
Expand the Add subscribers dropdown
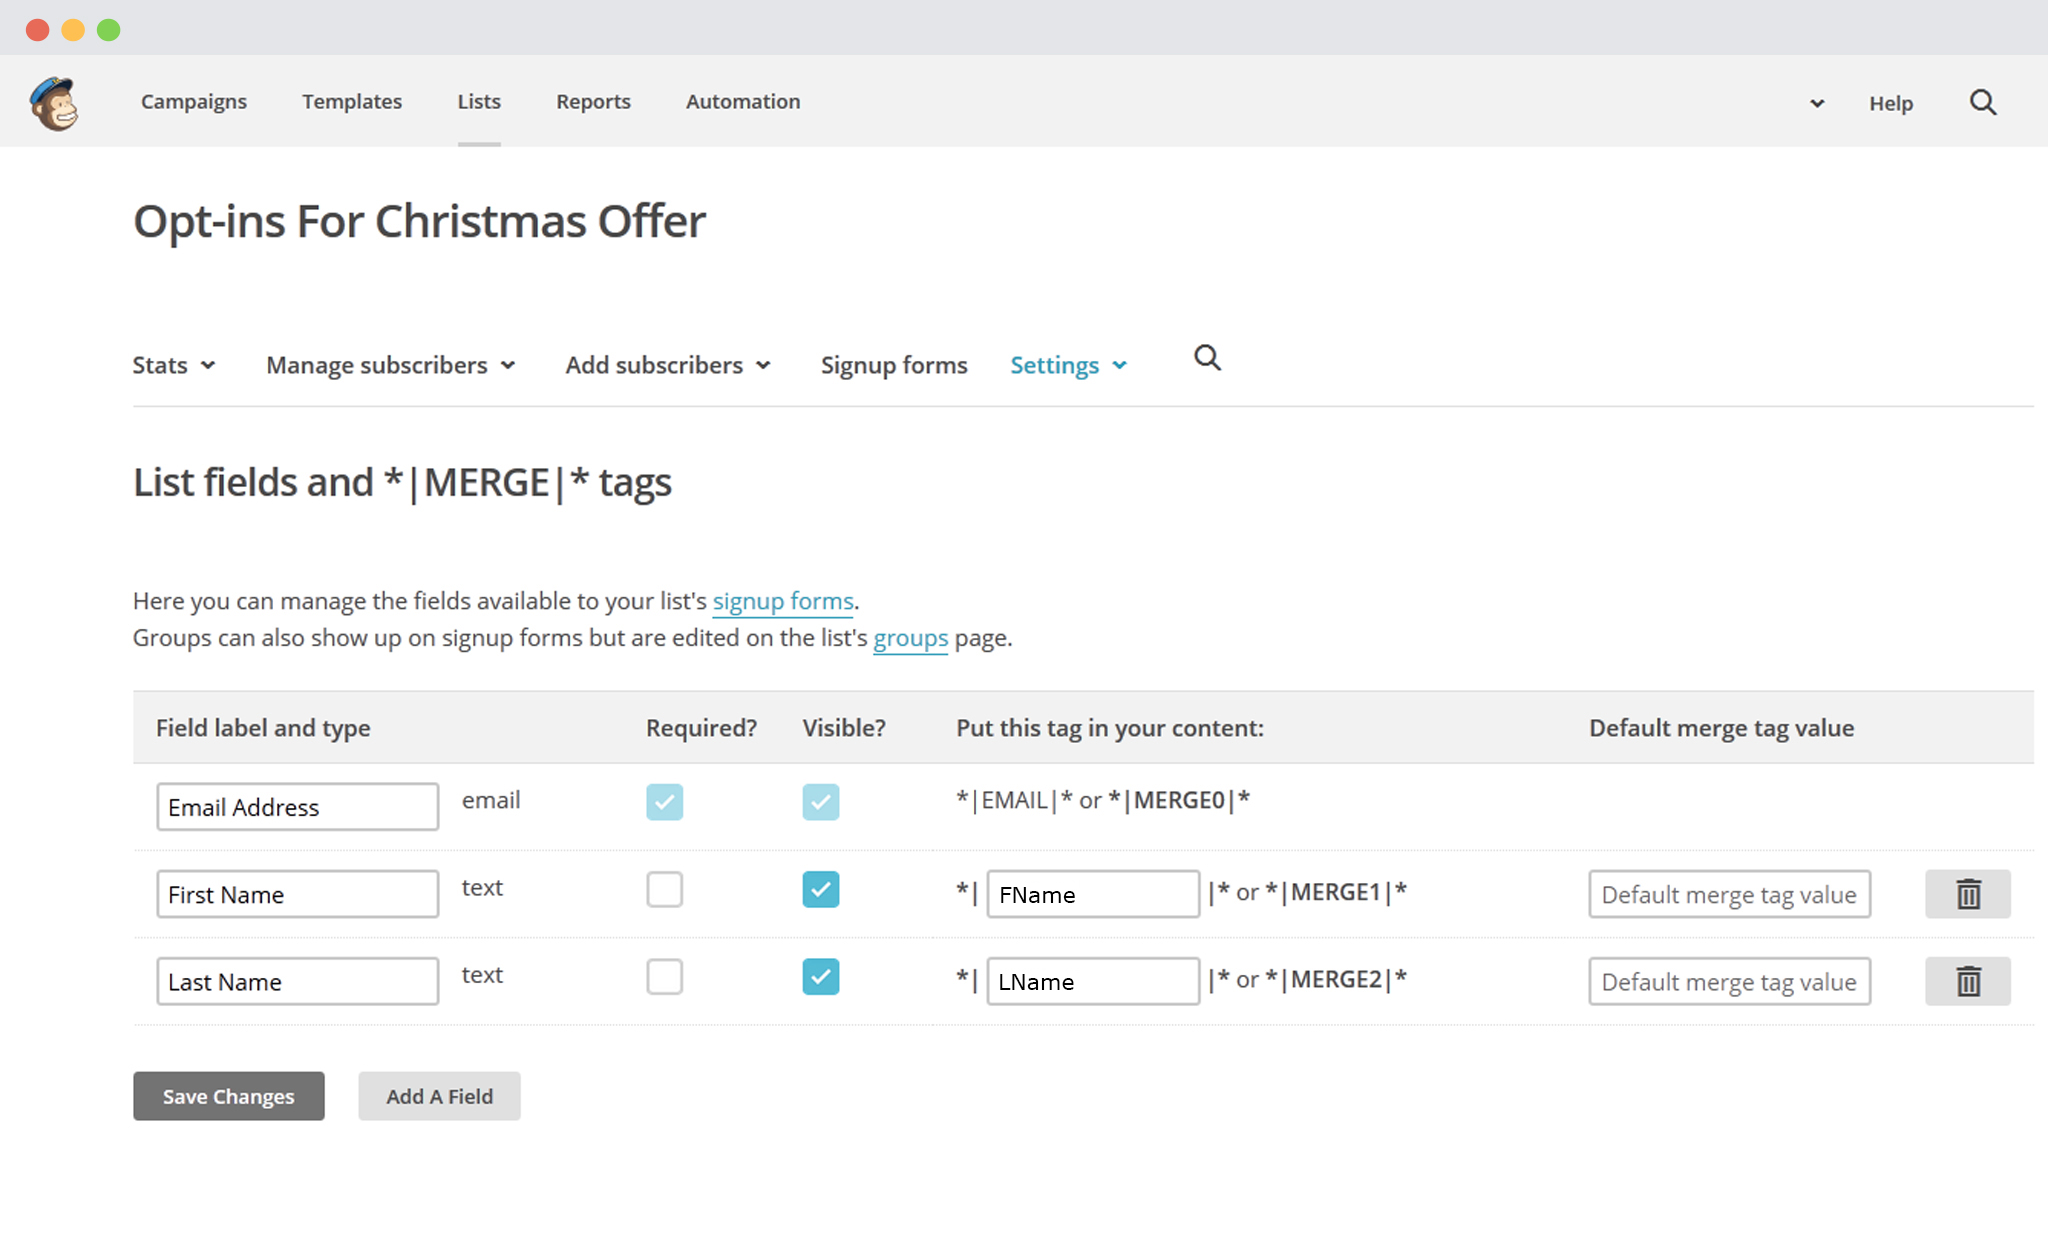pyautogui.click(x=668, y=365)
